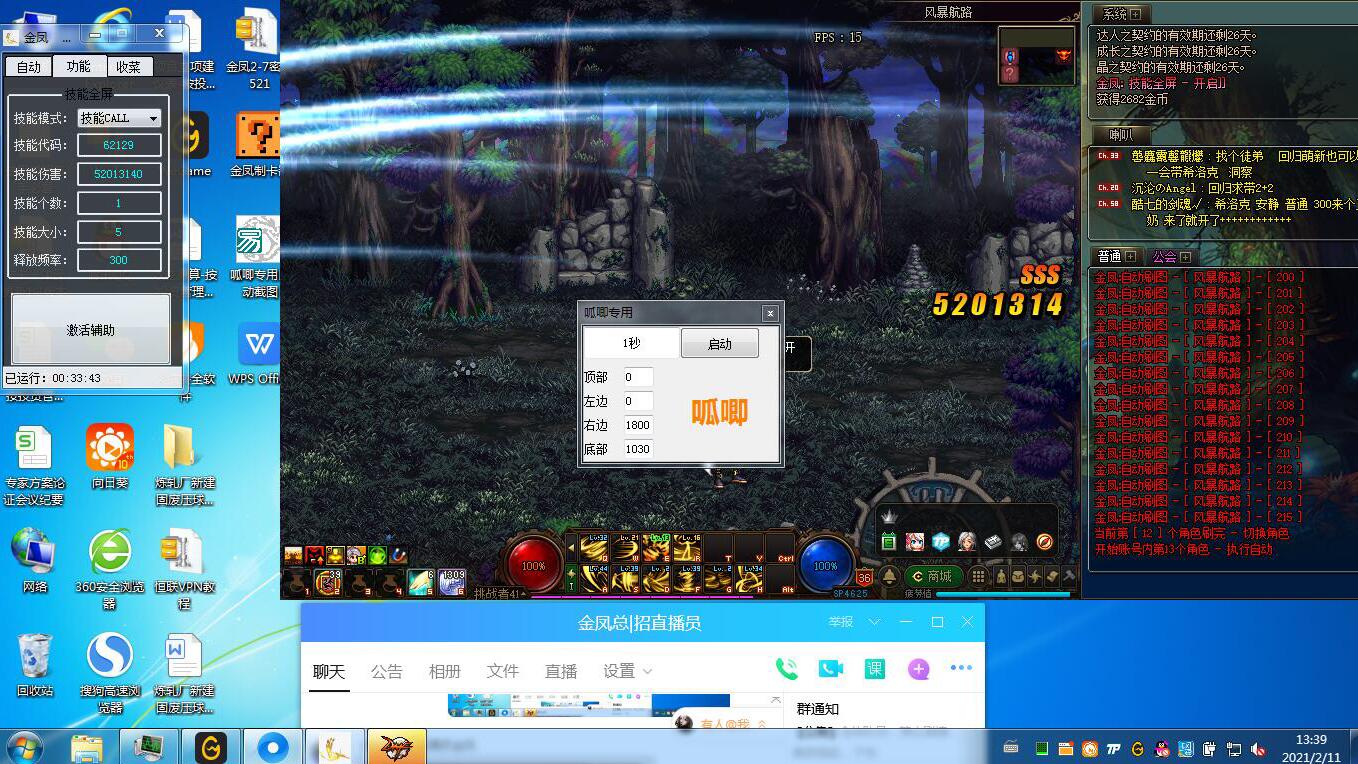Open the game's grid main menu icon
The image size is (1358, 764).
click(978, 576)
